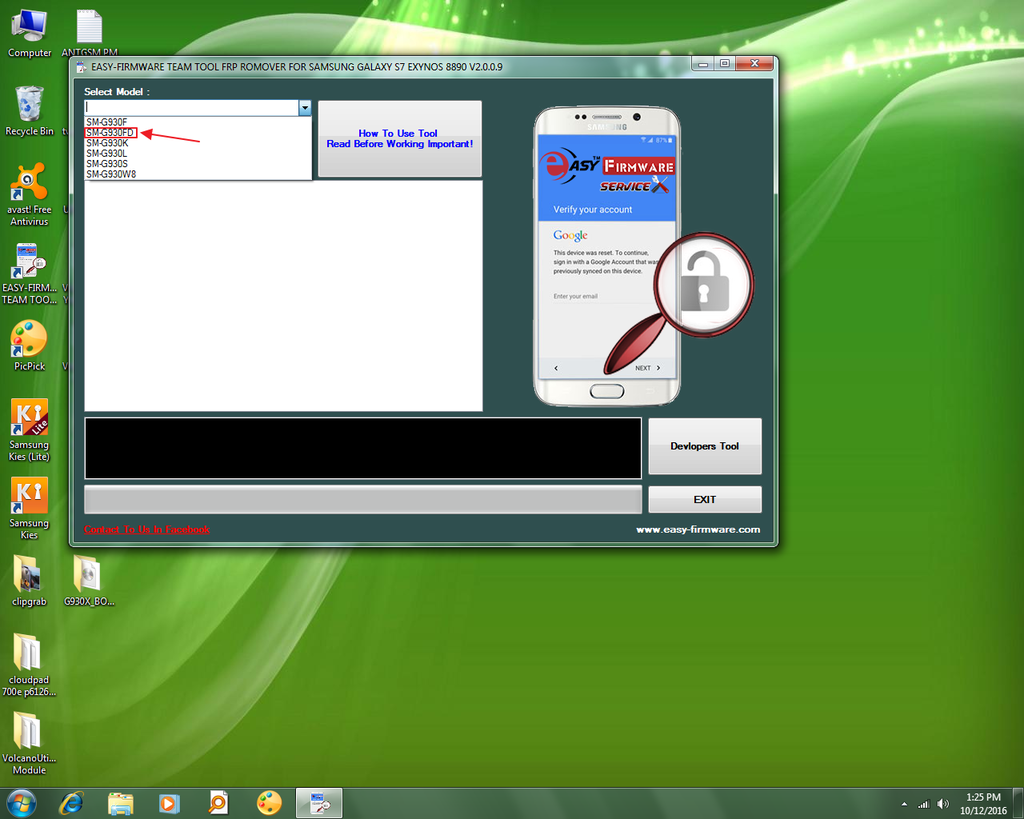Open the PicPick desktop icon
Viewport: 1024px width, 819px height.
pos(29,345)
